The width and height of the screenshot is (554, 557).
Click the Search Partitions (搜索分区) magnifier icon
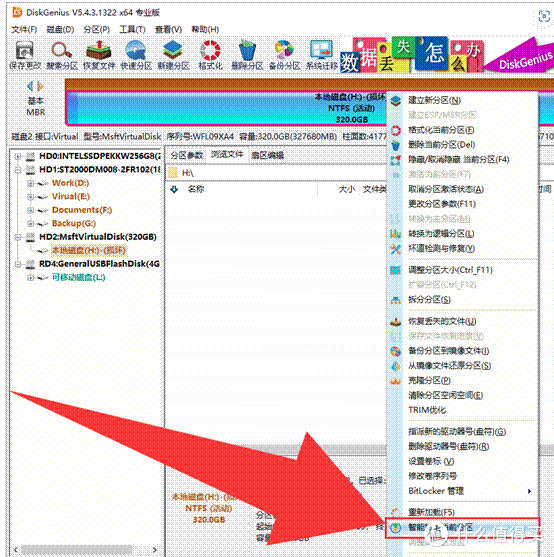pyautogui.click(x=62, y=55)
